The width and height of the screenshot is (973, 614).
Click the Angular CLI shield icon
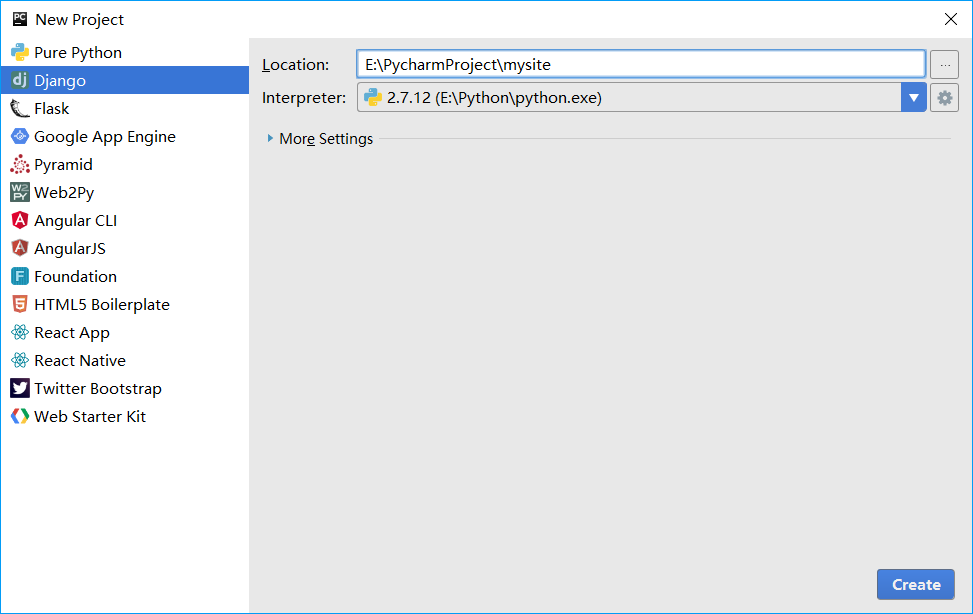[20, 220]
